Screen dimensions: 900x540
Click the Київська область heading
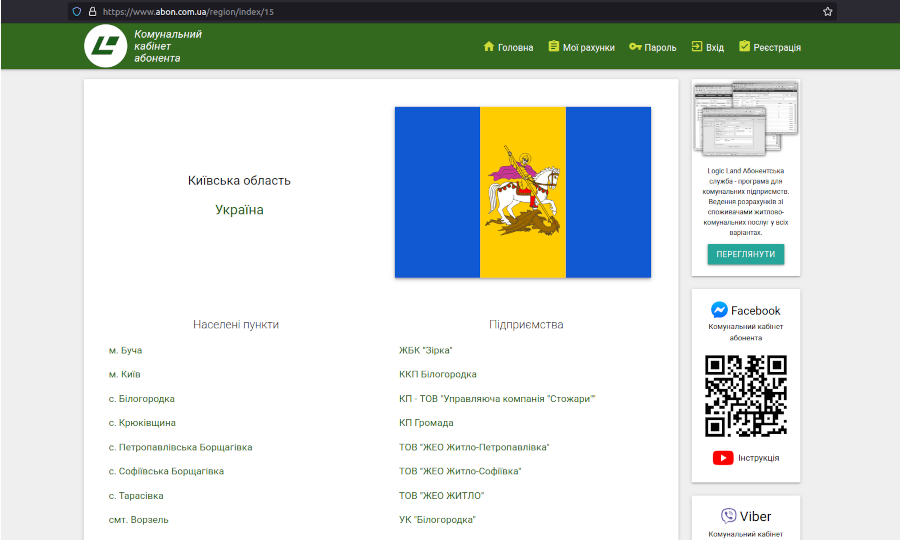(x=239, y=181)
